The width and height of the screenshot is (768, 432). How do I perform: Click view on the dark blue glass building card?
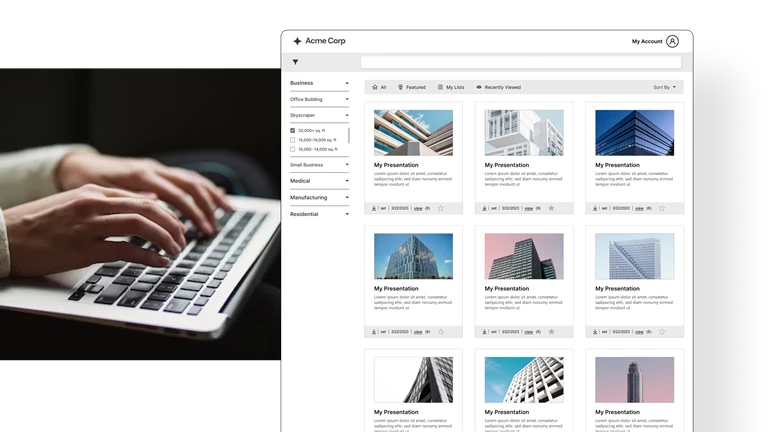point(639,209)
